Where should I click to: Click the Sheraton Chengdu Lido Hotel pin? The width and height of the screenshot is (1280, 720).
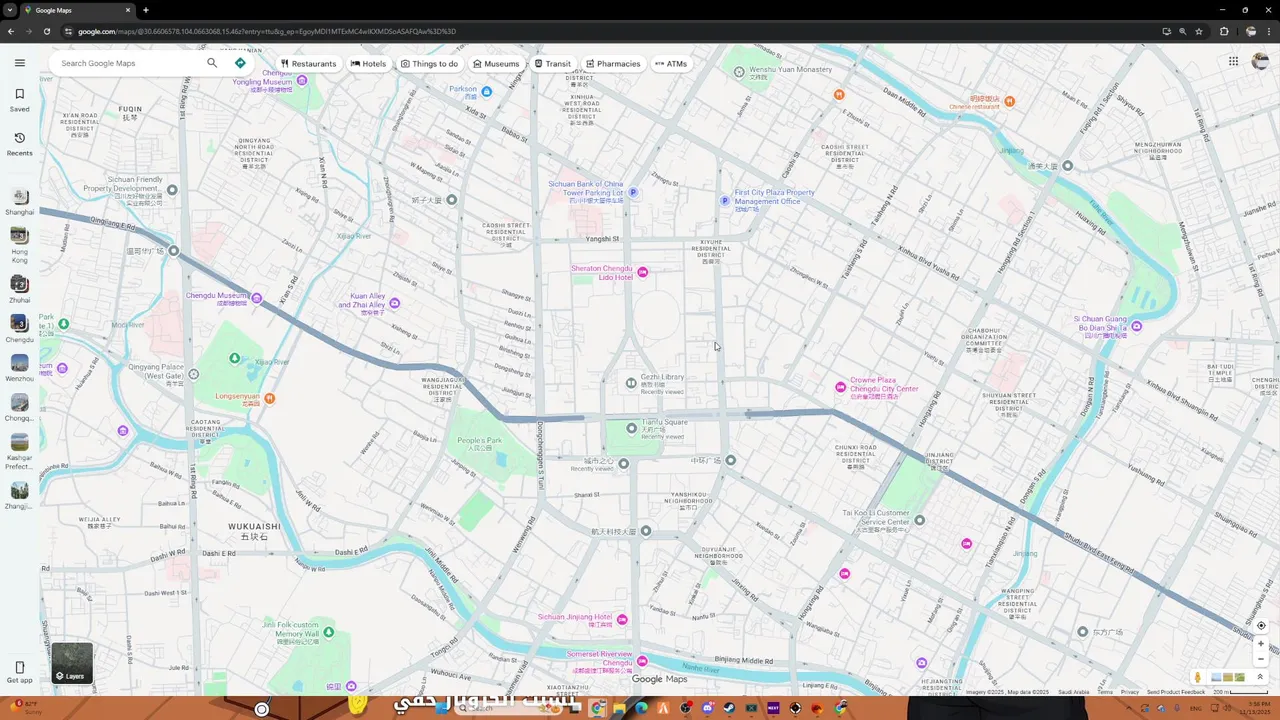point(643,272)
